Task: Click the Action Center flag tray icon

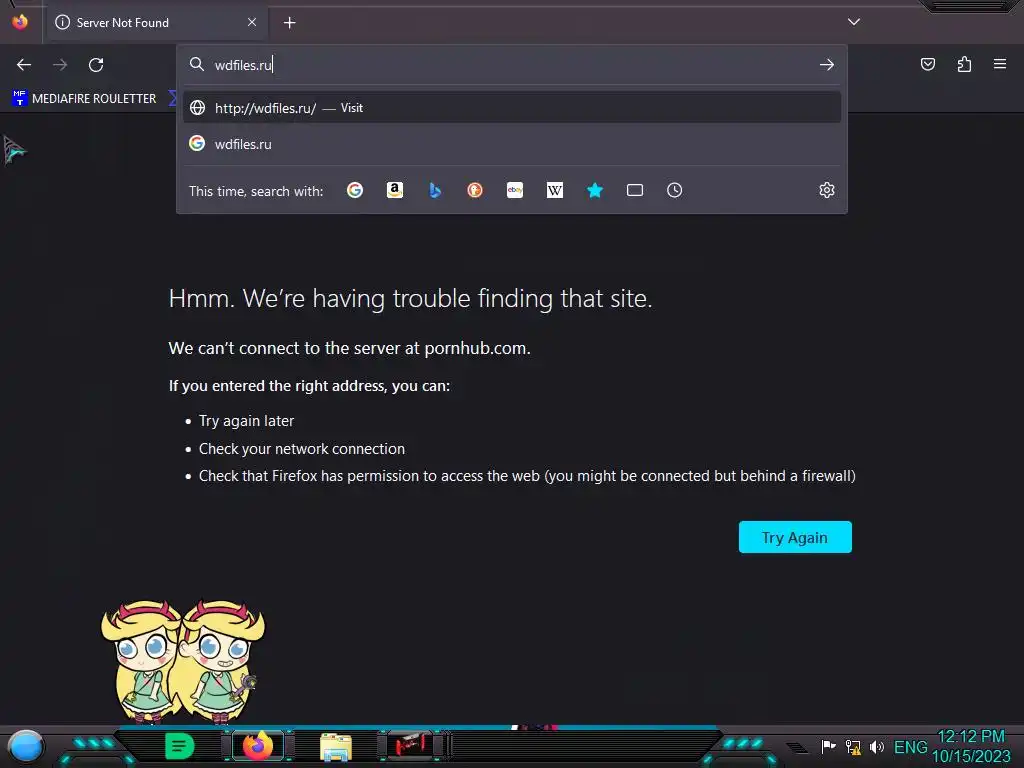Action: click(828, 746)
